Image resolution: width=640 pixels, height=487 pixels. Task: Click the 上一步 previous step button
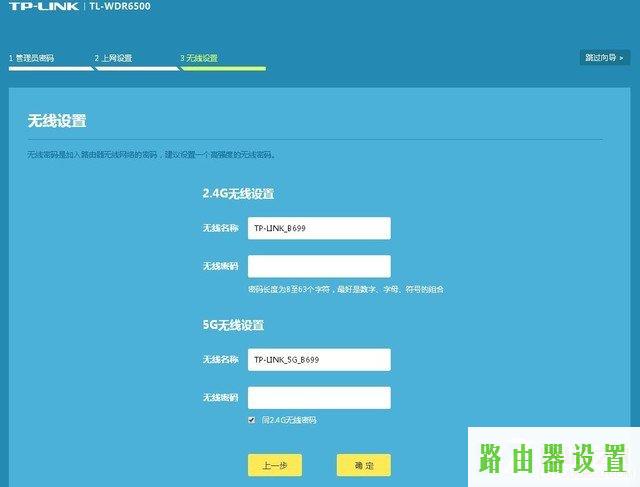click(275, 465)
